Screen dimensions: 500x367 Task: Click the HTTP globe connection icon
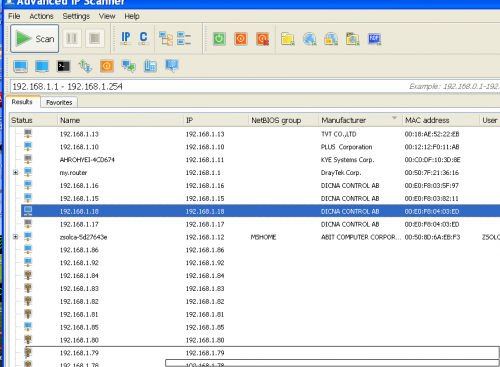coord(310,39)
